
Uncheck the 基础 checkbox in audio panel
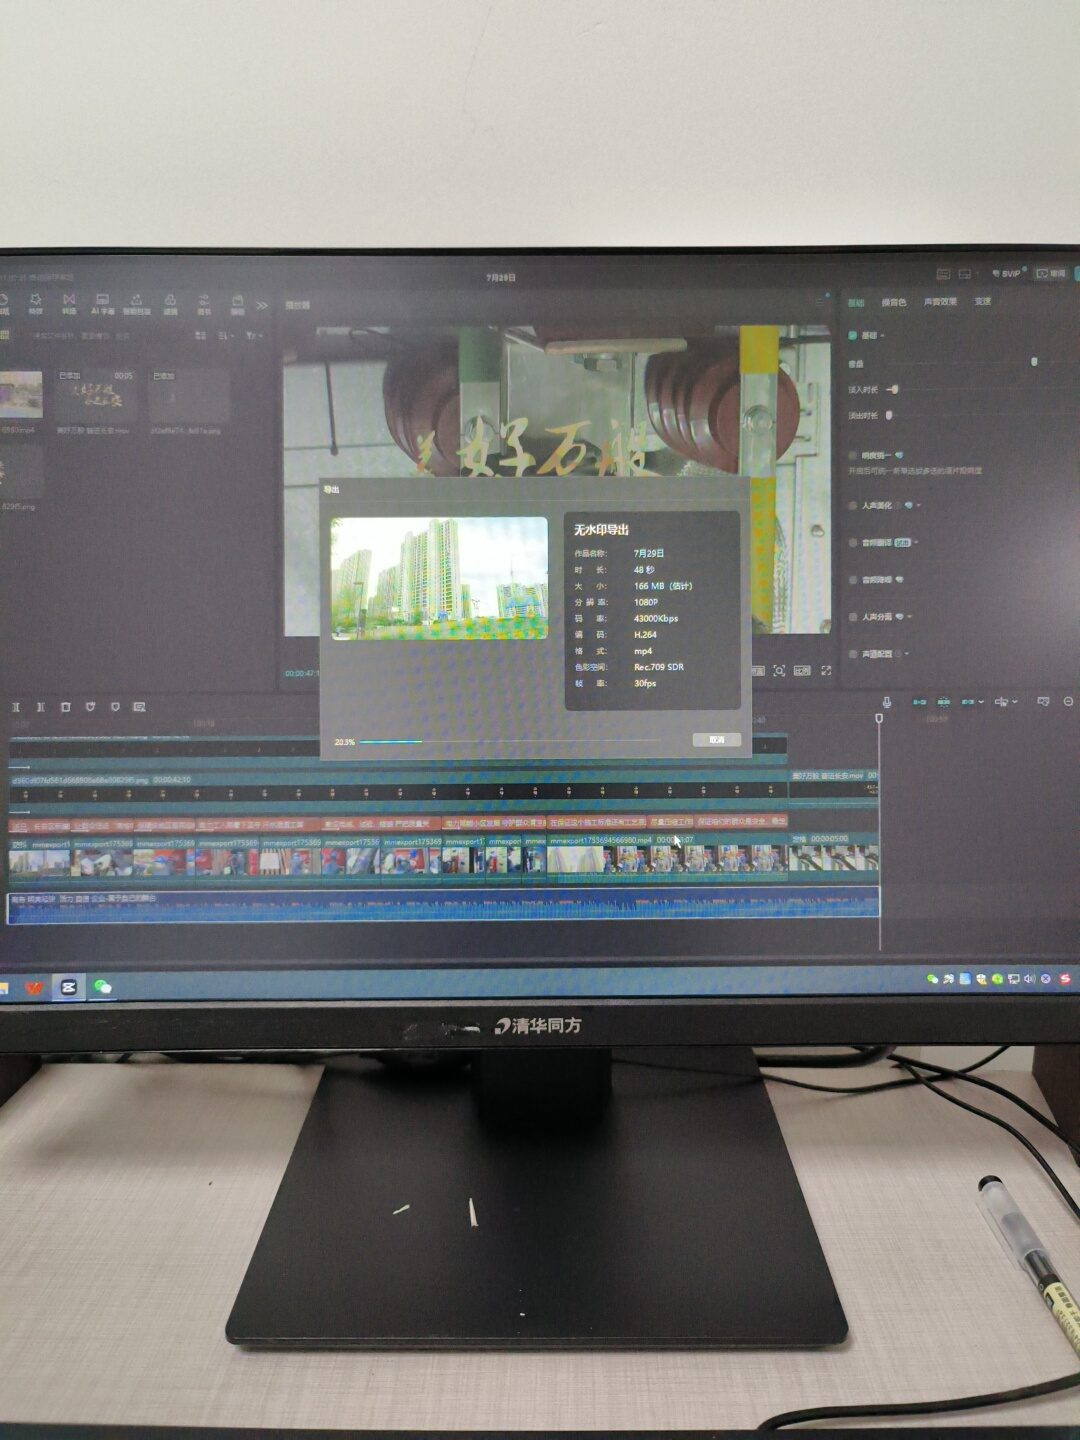(x=853, y=335)
